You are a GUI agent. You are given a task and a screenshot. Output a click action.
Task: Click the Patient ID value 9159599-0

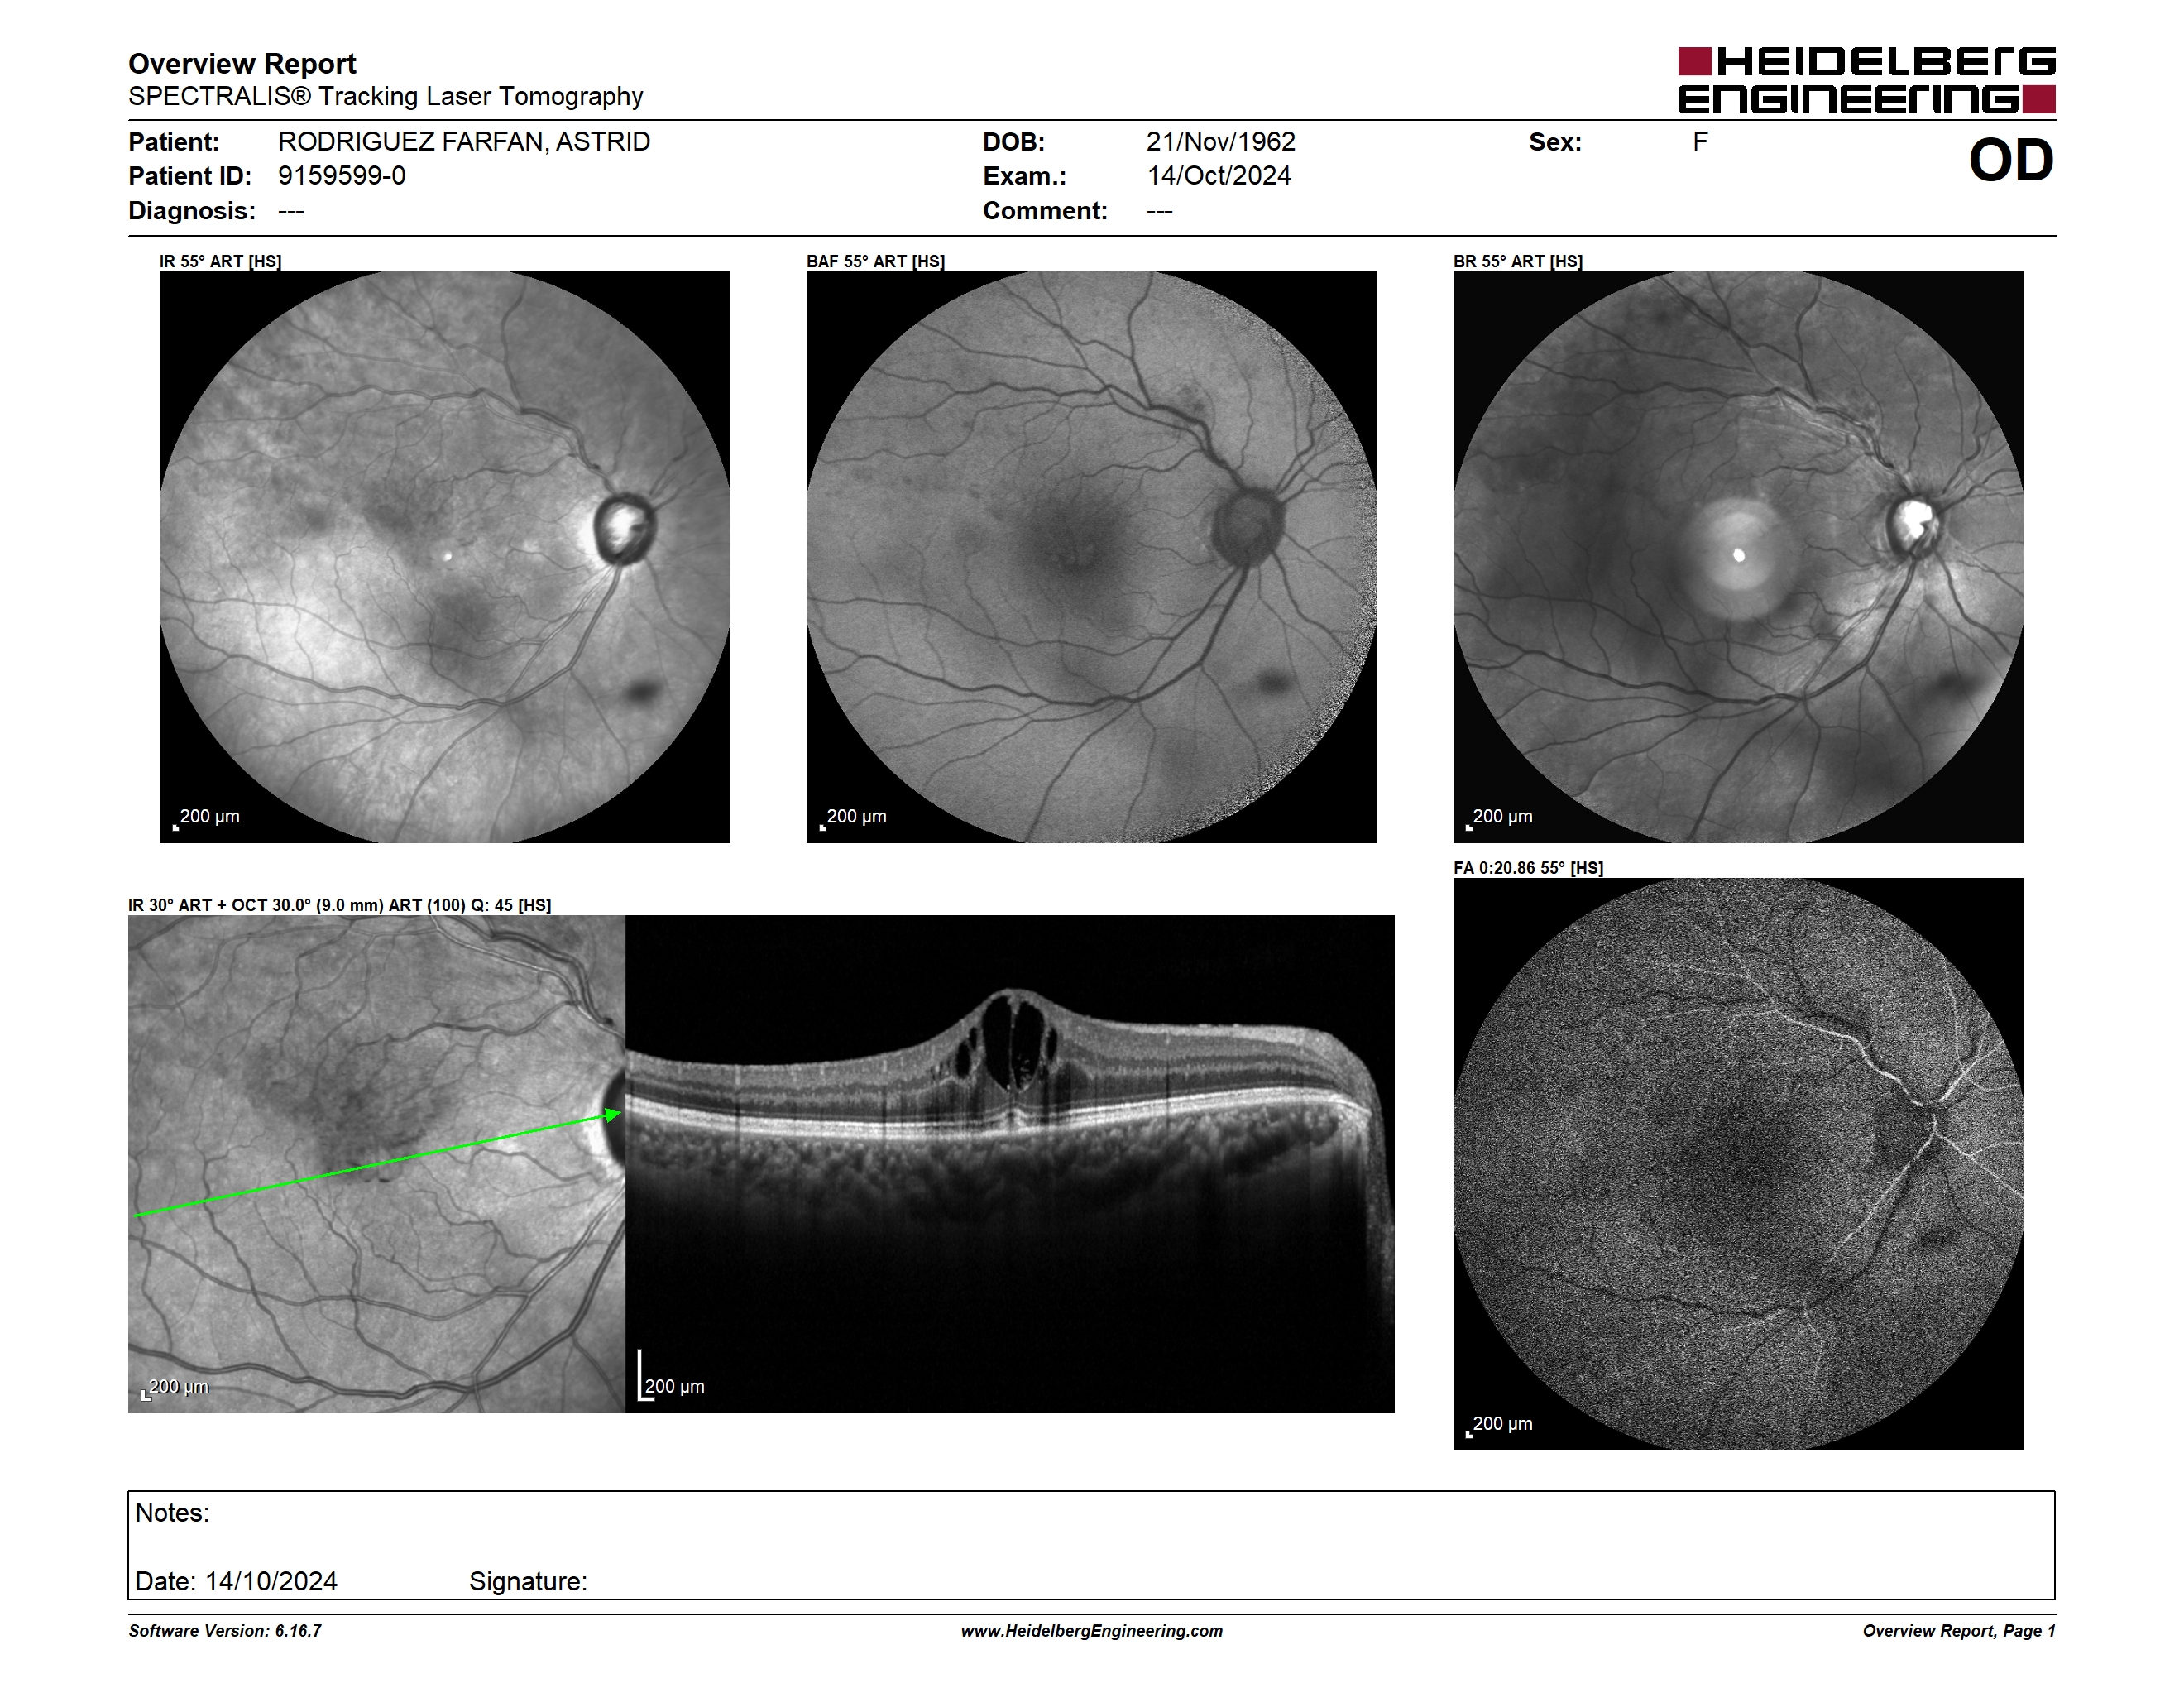[x=342, y=176]
